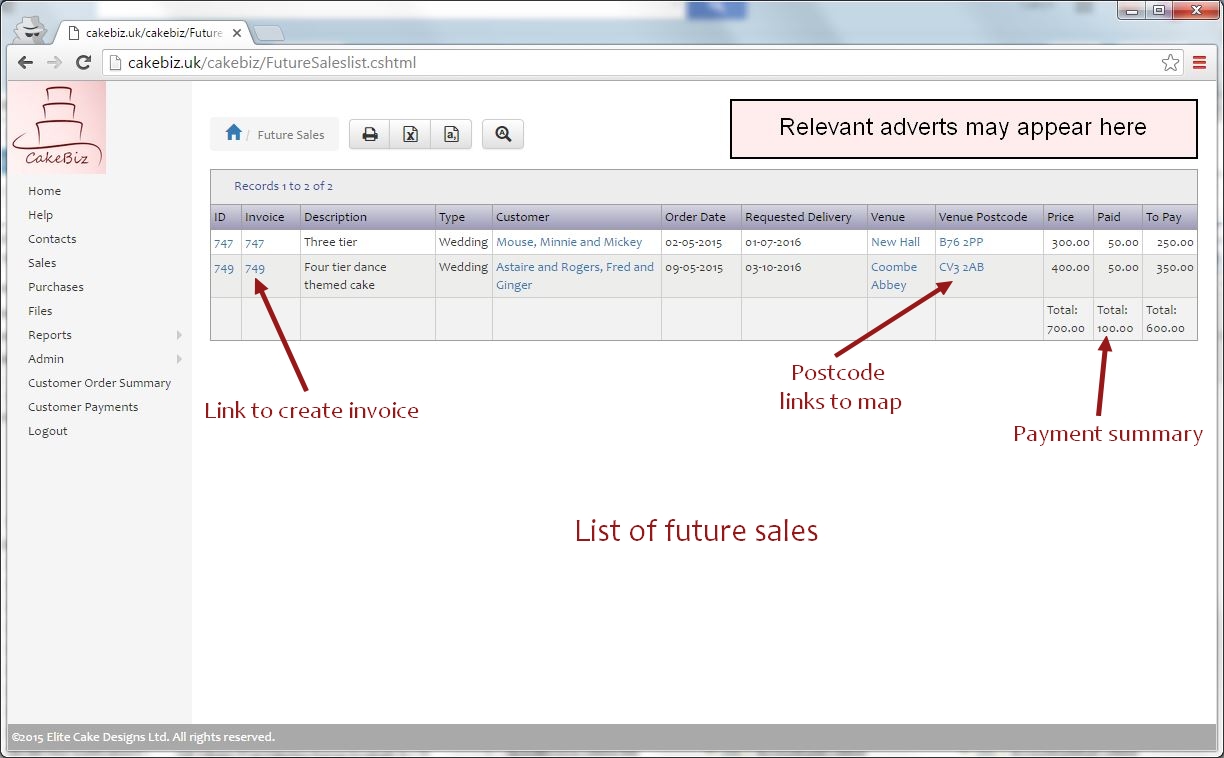Image resolution: width=1224 pixels, height=758 pixels.
Task: Collapse the Future Sales breadcrumb item
Action: [290, 133]
